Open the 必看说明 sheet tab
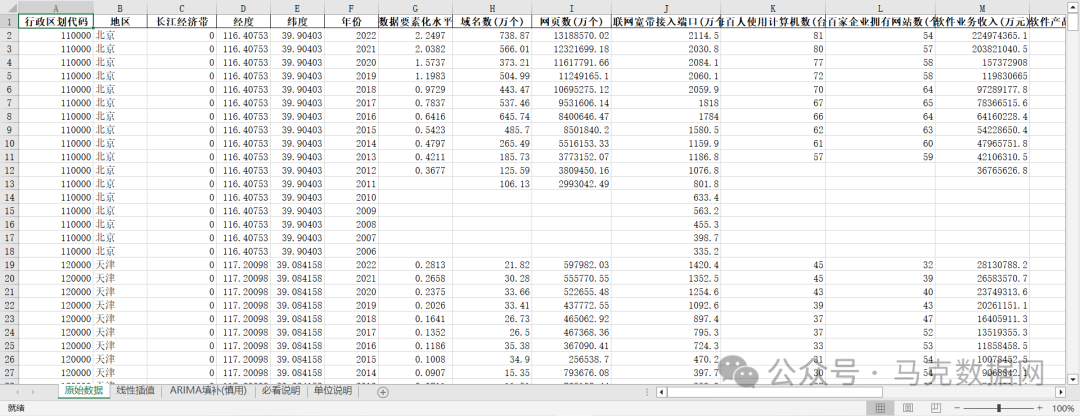Image resolution: width=1080 pixels, height=416 pixels. pyautogui.click(x=281, y=391)
